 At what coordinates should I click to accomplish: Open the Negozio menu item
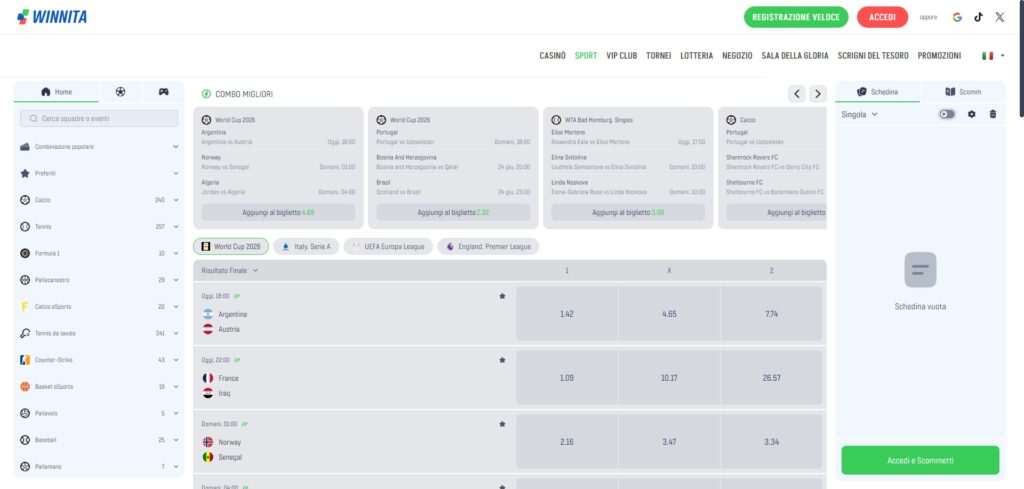pos(737,56)
